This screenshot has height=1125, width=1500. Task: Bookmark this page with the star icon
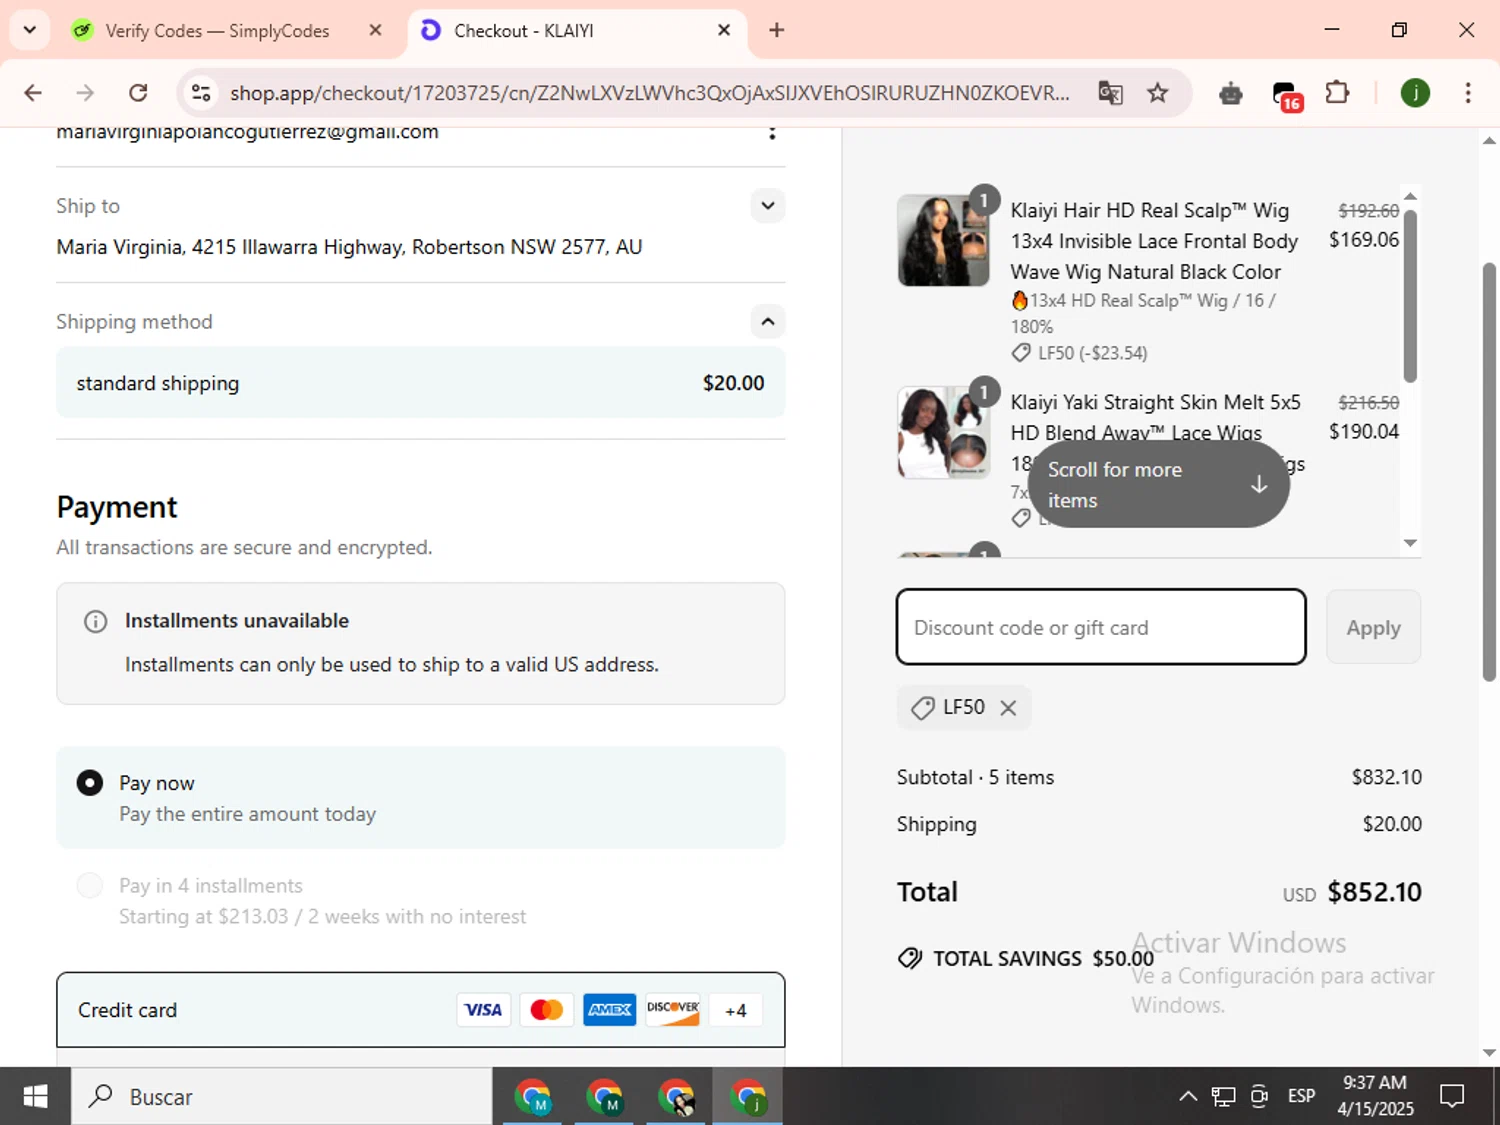pyautogui.click(x=1158, y=93)
